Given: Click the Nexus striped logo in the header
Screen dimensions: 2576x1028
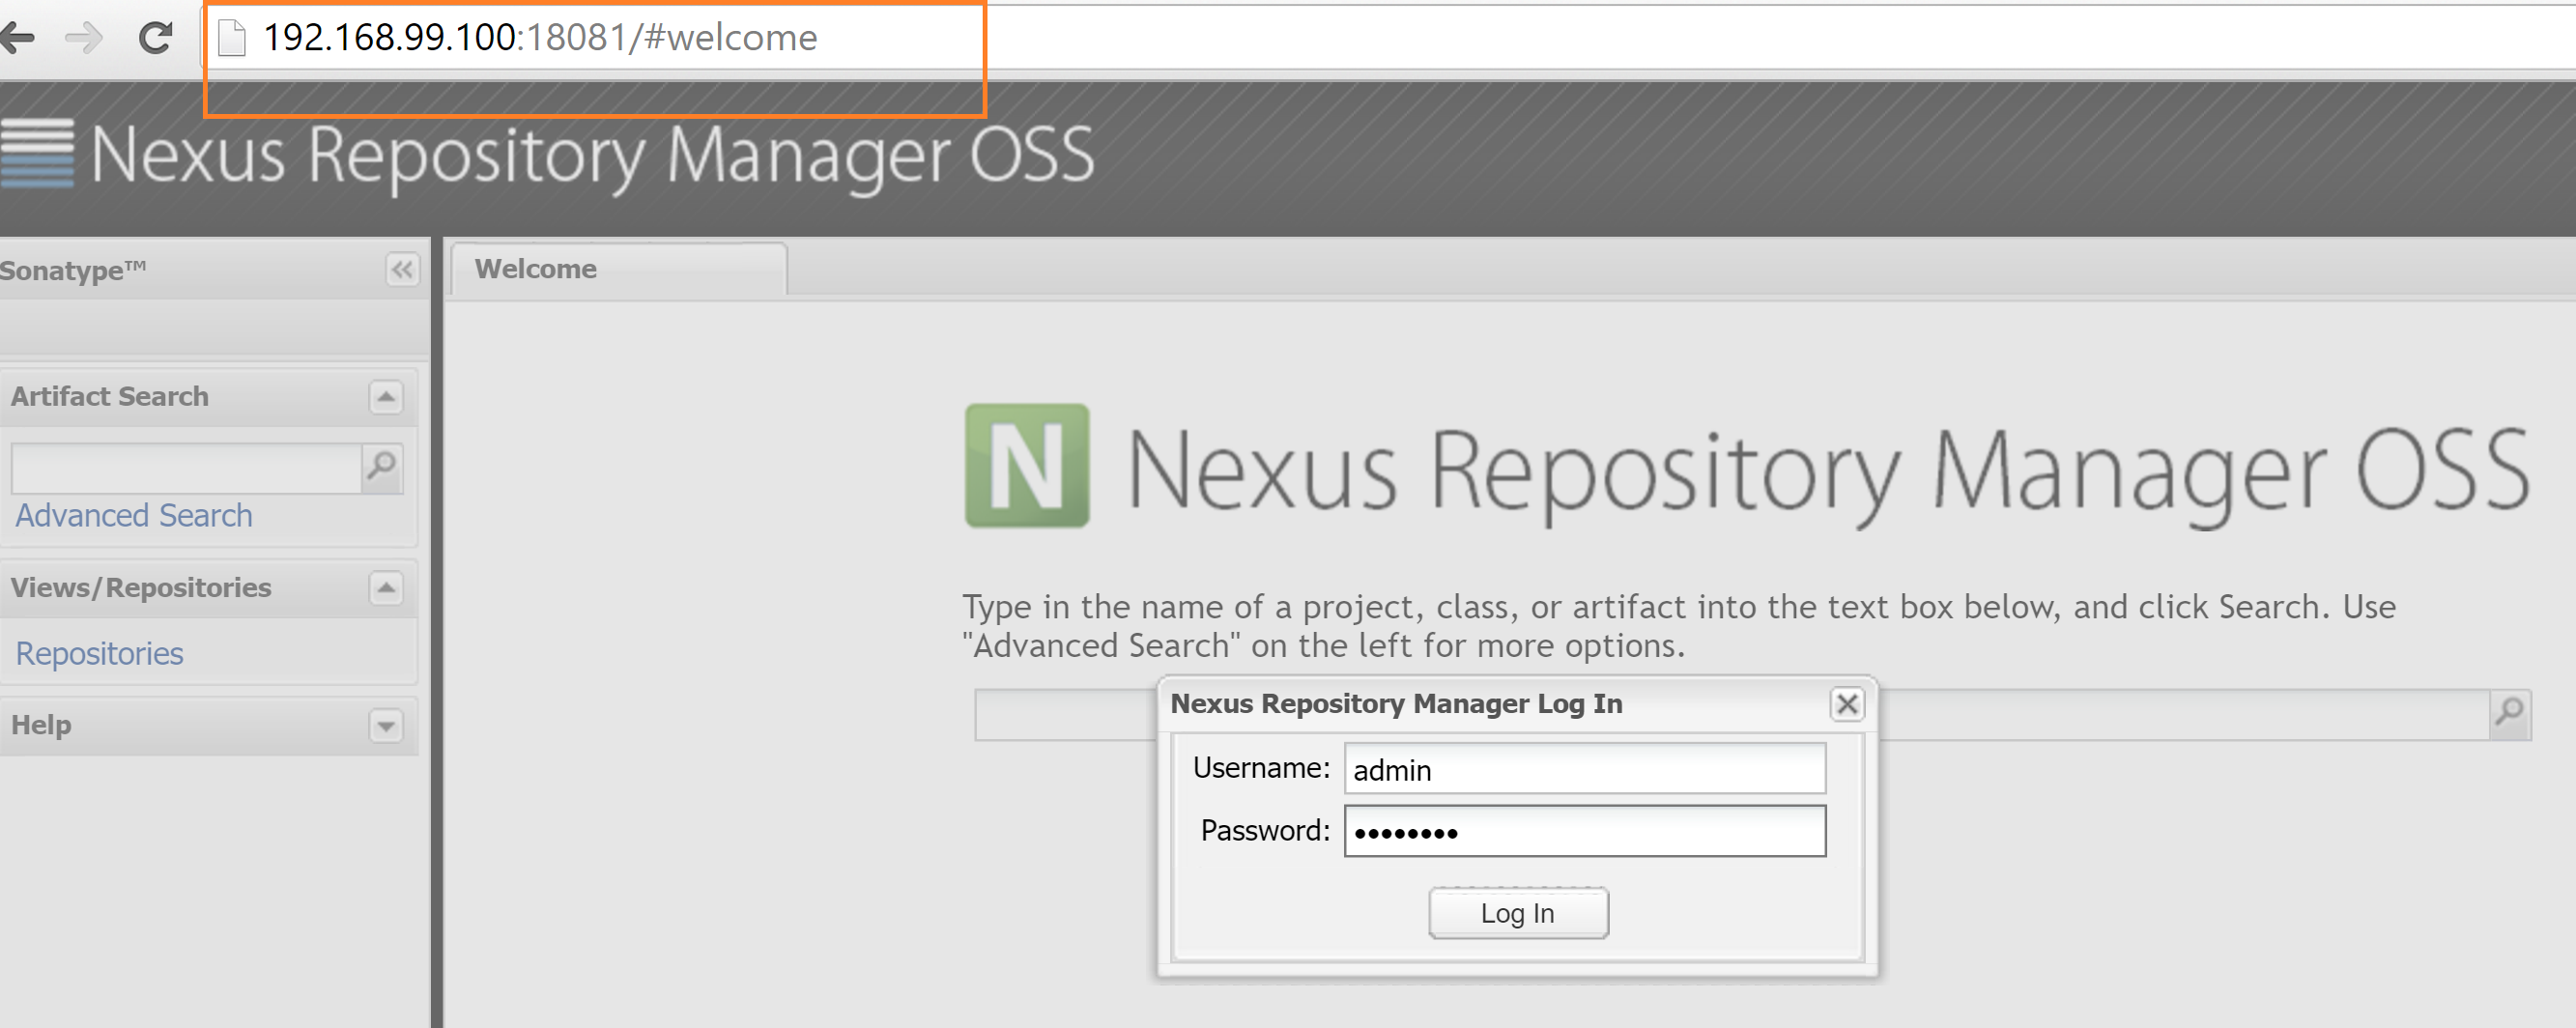Looking at the screenshot, I should (37, 153).
